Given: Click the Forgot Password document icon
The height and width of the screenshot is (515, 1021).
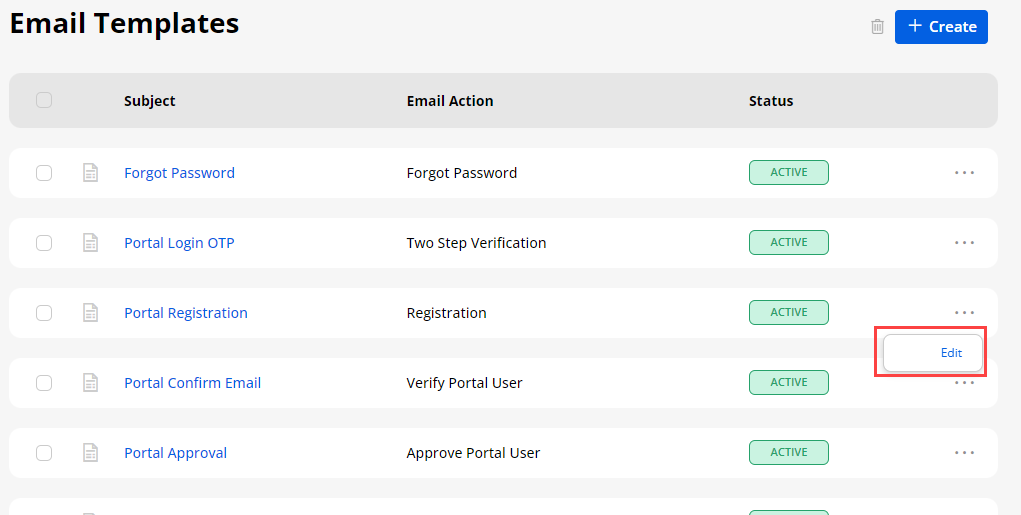Looking at the screenshot, I should pyautogui.click(x=90, y=173).
